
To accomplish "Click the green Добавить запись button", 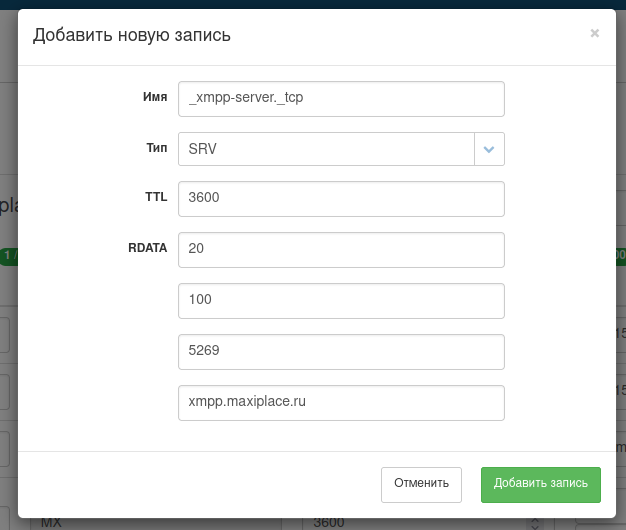I will click(x=540, y=484).
